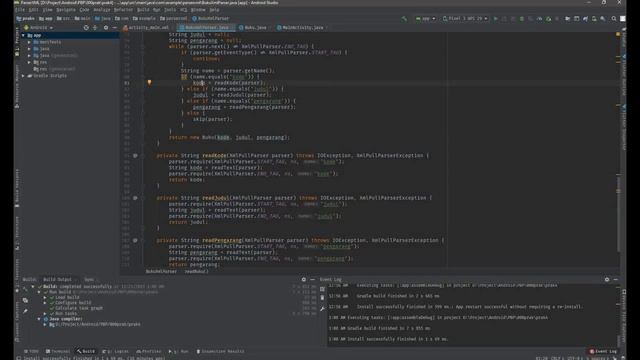Open the Edit menu
Viewport: 640px width, 360px height.
click(x=34, y=10)
